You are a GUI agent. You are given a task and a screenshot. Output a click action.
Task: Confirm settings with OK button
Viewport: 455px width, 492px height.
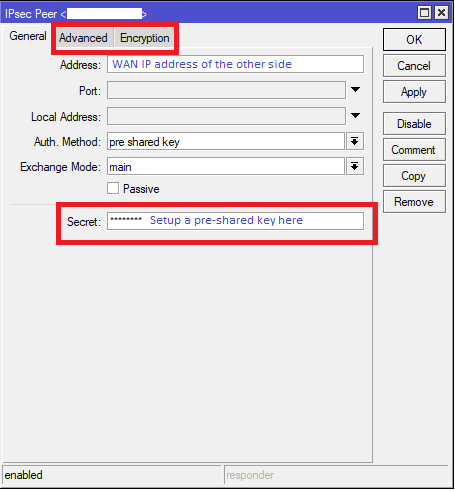tap(414, 40)
